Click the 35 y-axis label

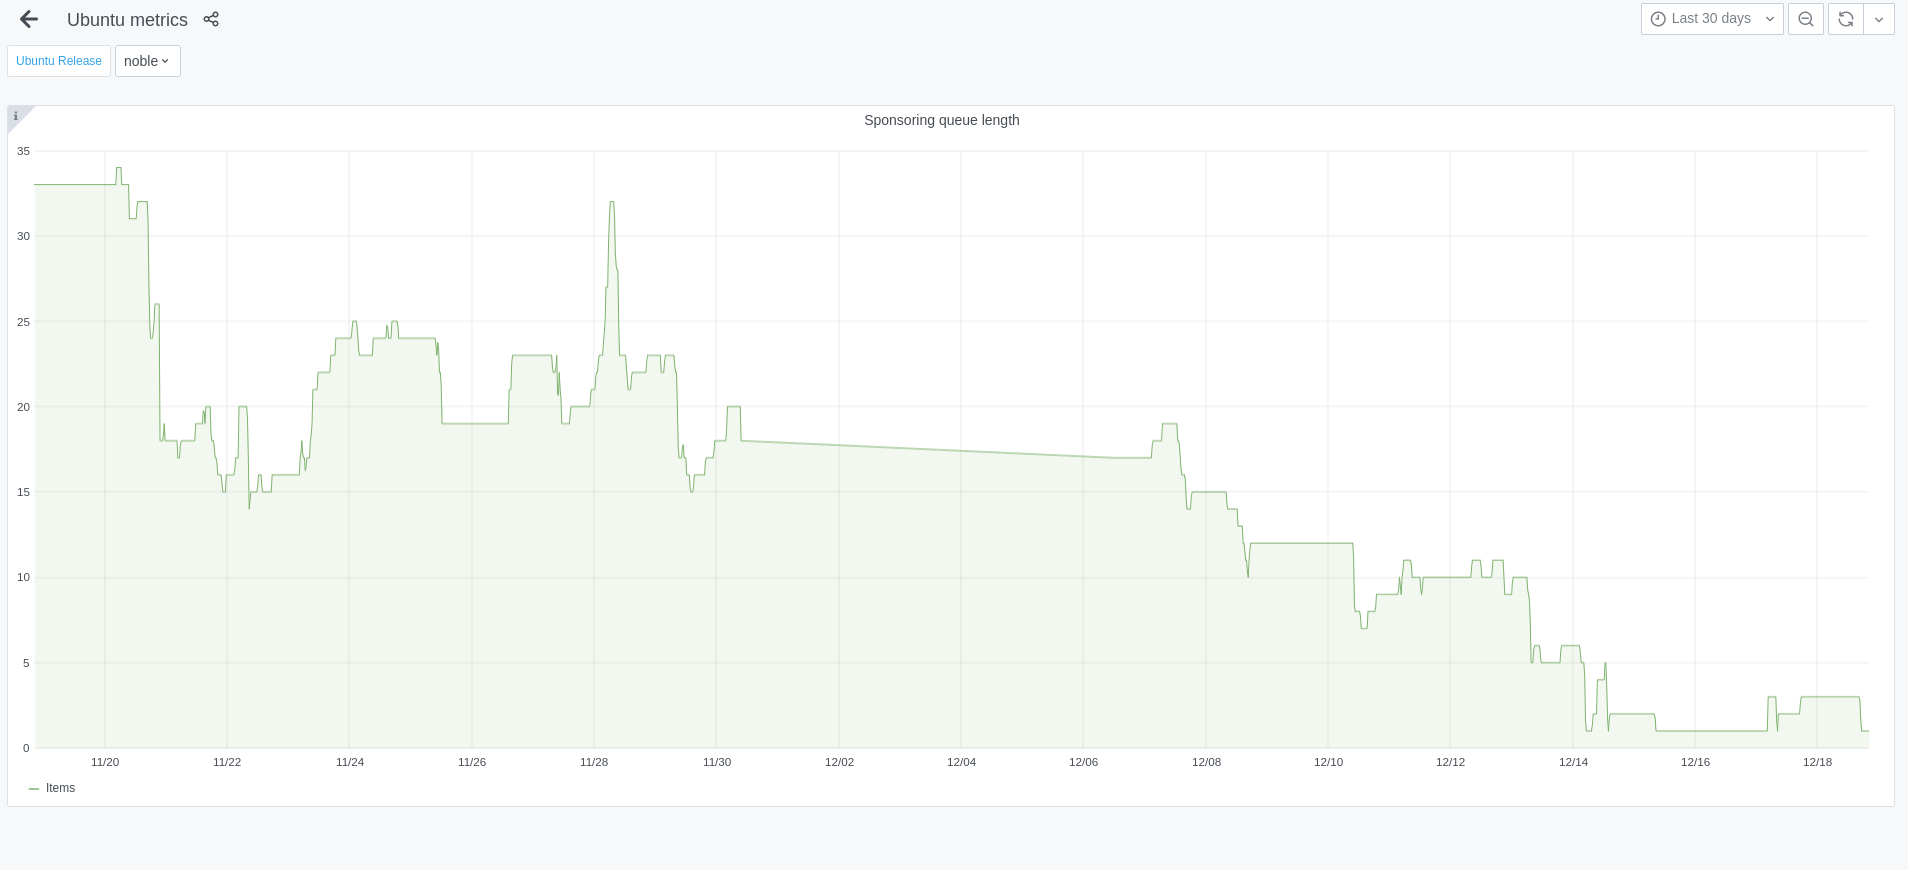coord(24,151)
